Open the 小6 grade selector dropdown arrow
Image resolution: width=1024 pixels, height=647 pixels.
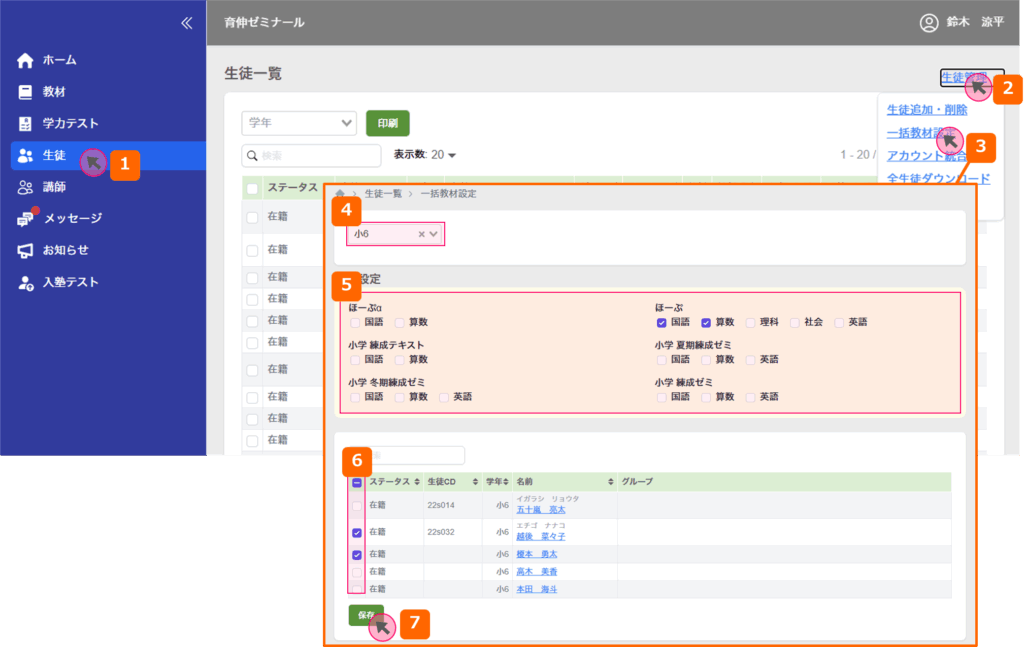coord(434,234)
